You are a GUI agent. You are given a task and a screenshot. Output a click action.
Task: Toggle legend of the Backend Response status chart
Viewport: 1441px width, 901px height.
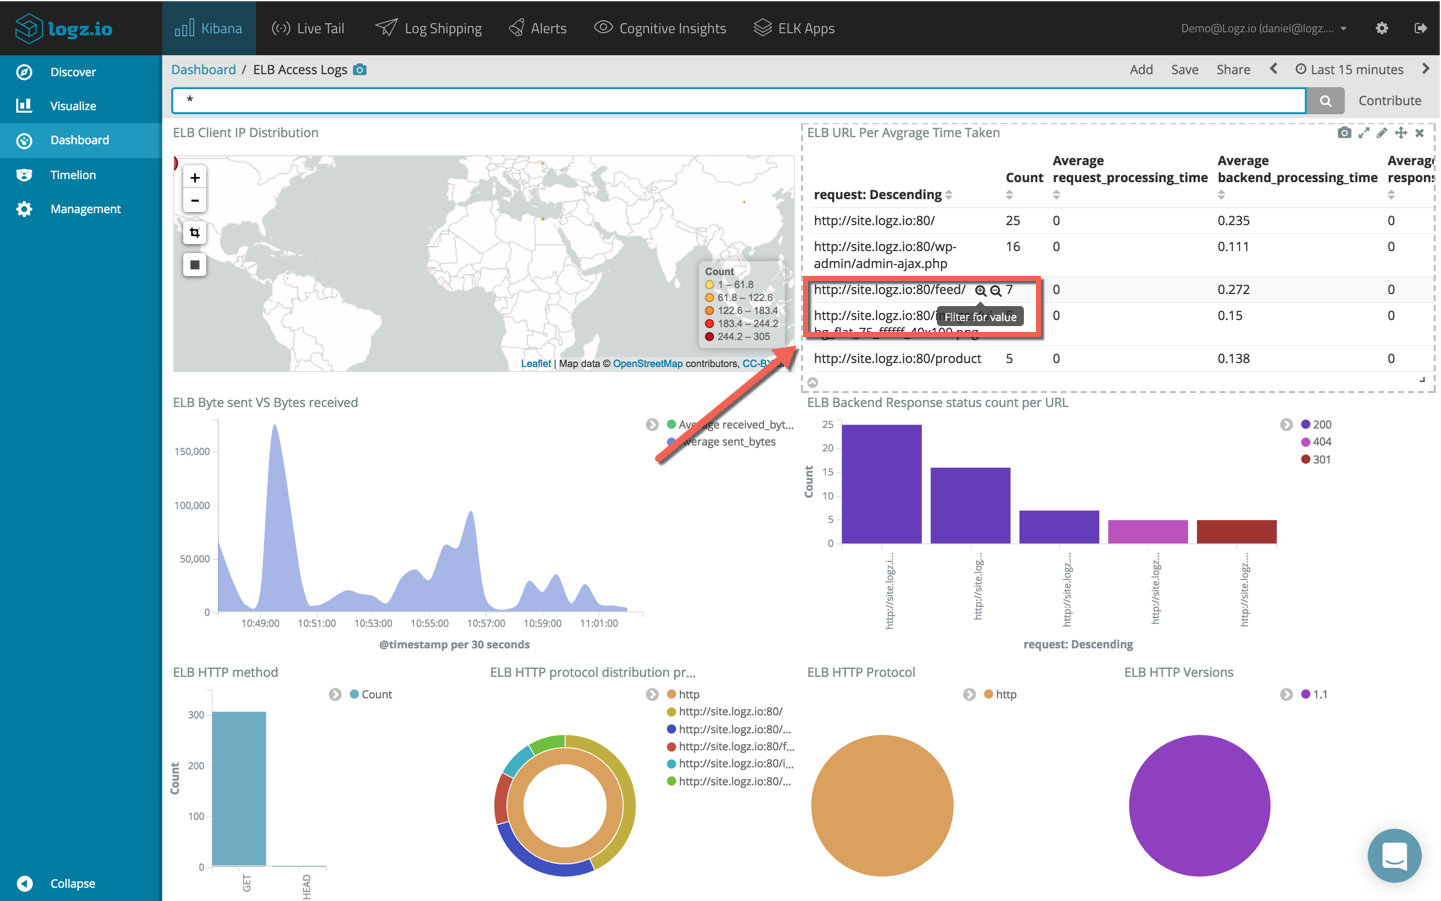[x=1286, y=425]
